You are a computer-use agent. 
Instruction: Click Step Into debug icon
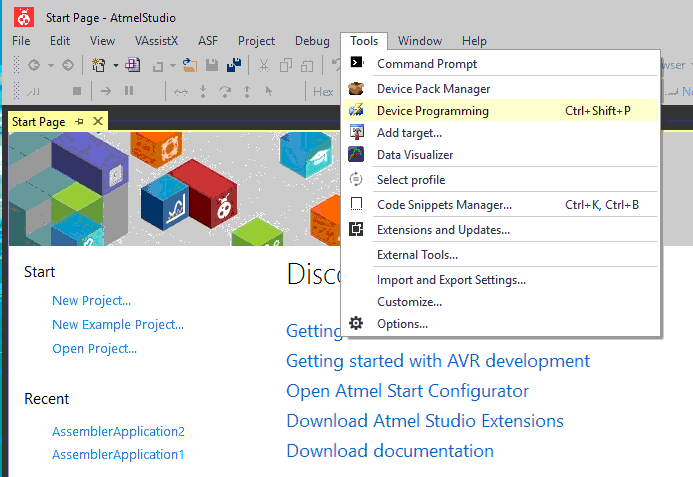click(x=203, y=91)
